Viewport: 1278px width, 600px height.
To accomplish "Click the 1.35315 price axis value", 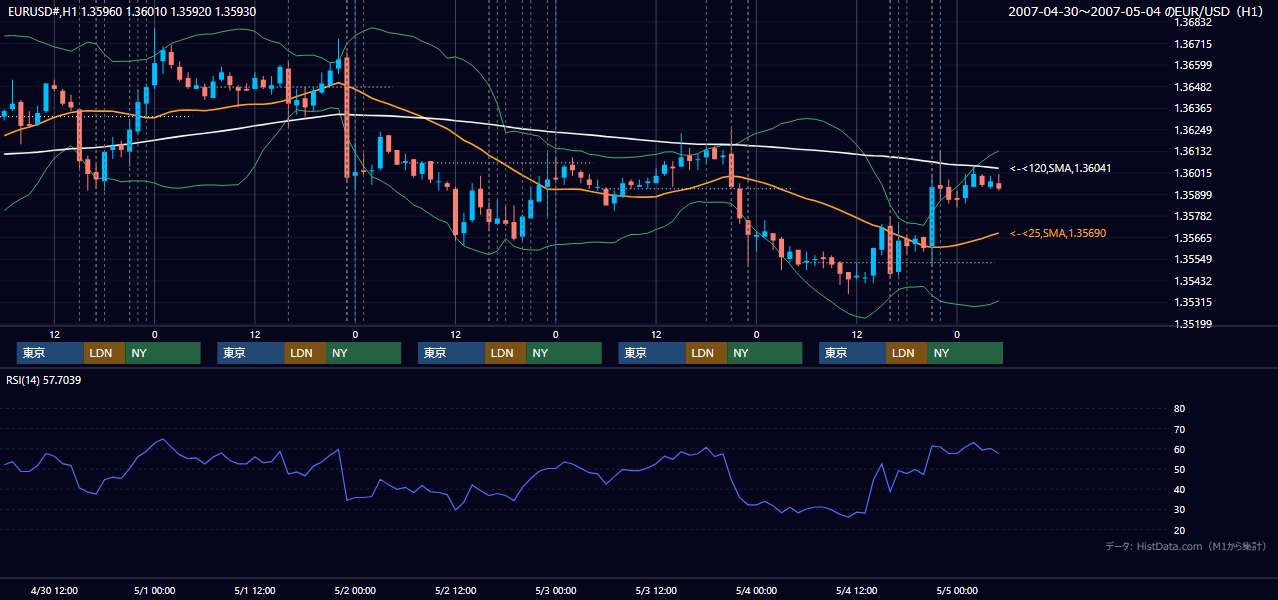I will 1193,302.
